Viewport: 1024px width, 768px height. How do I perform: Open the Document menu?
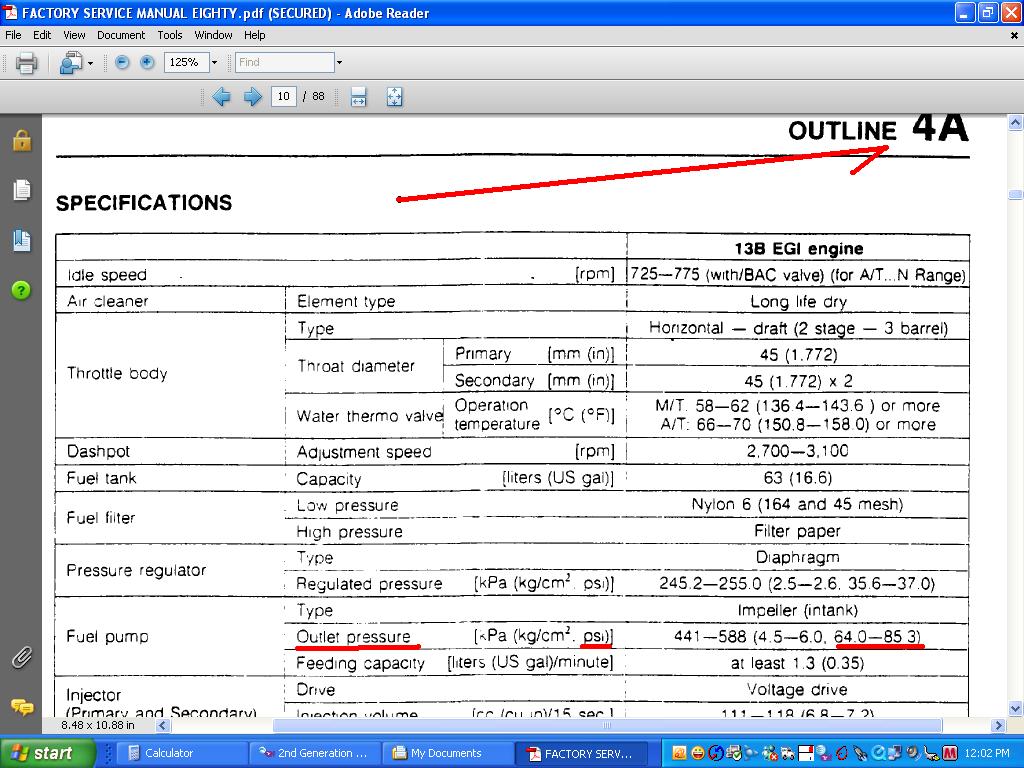(x=121, y=35)
